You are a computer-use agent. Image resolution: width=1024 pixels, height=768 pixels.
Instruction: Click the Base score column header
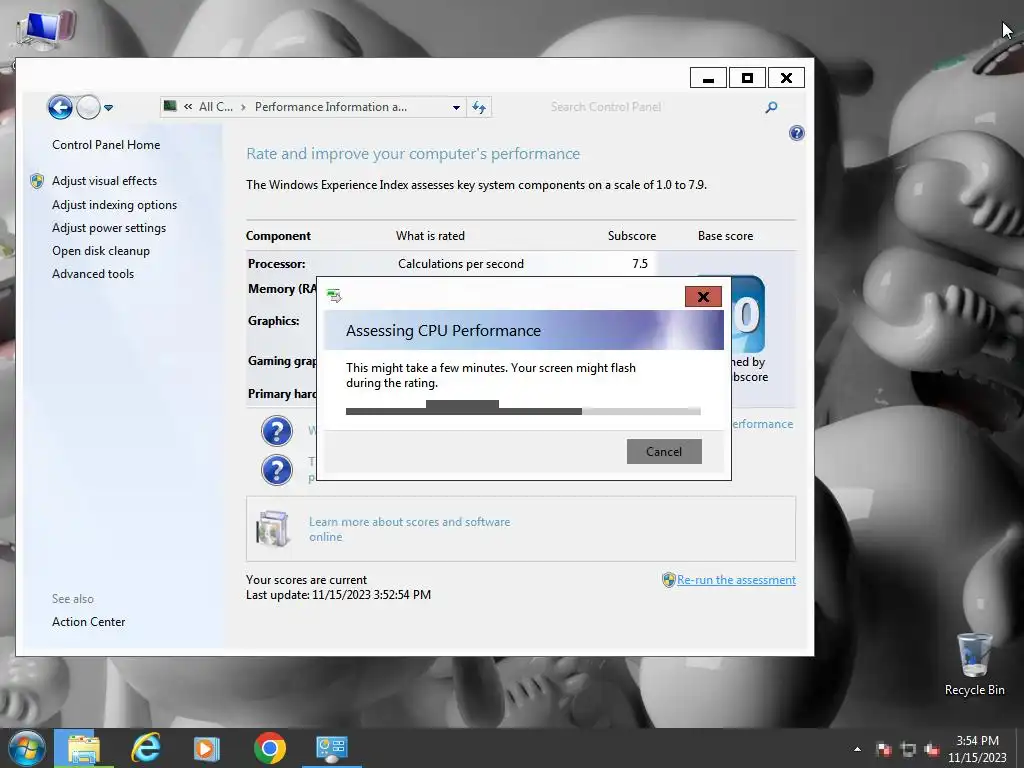(x=725, y=236)
